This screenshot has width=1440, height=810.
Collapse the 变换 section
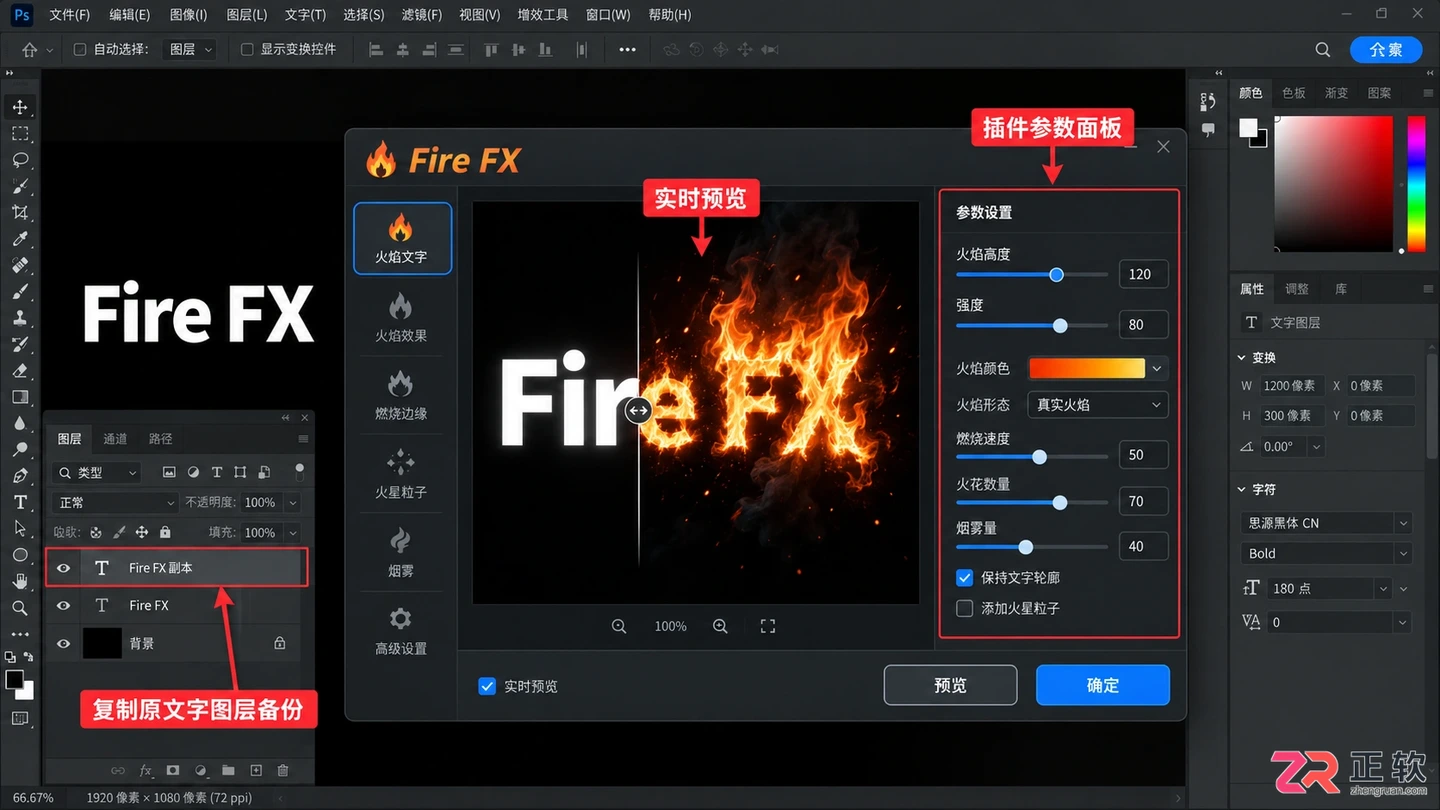1243,357
